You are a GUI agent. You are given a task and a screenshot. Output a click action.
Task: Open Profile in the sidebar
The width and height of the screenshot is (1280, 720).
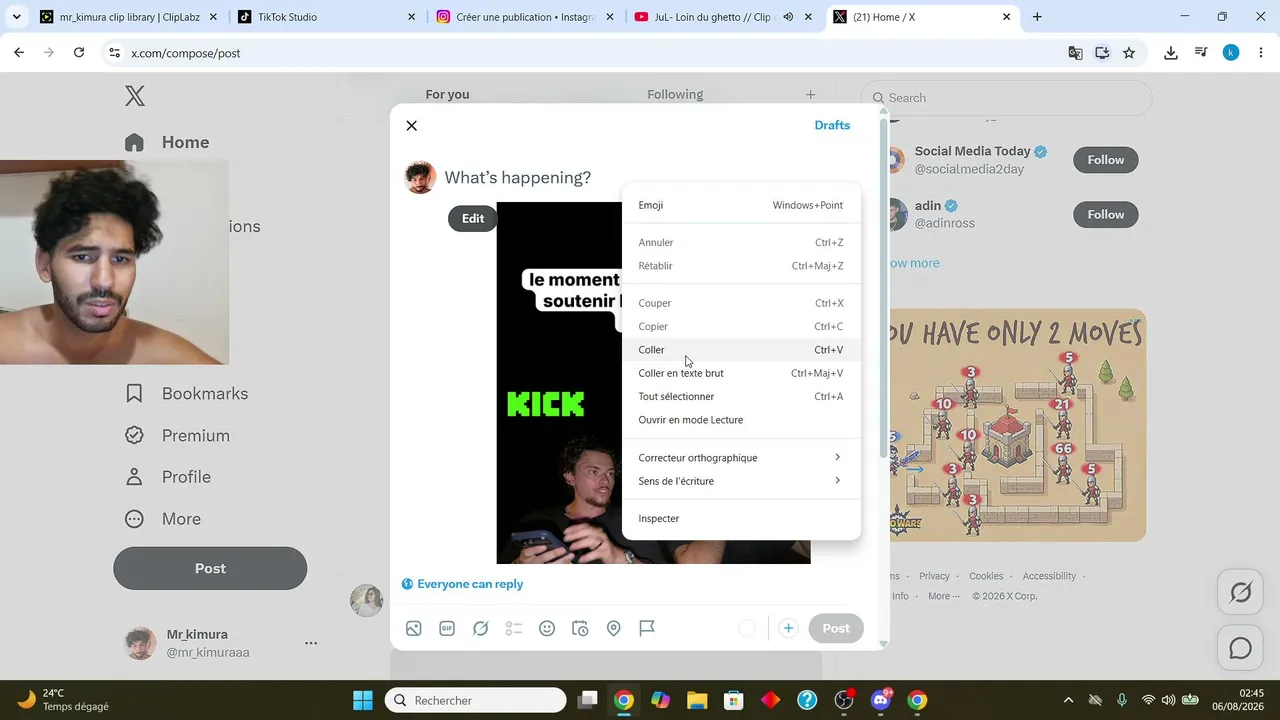click(x=168, y=477)
